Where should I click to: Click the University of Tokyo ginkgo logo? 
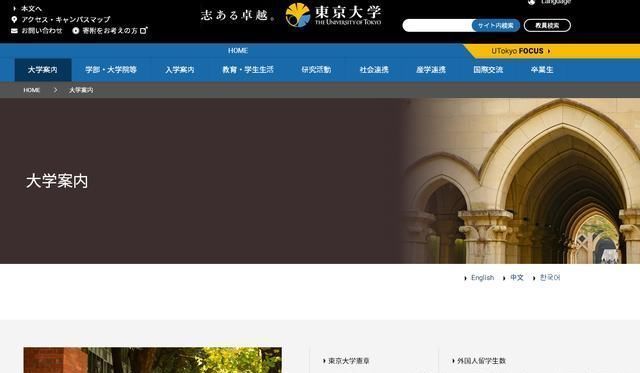298,15
